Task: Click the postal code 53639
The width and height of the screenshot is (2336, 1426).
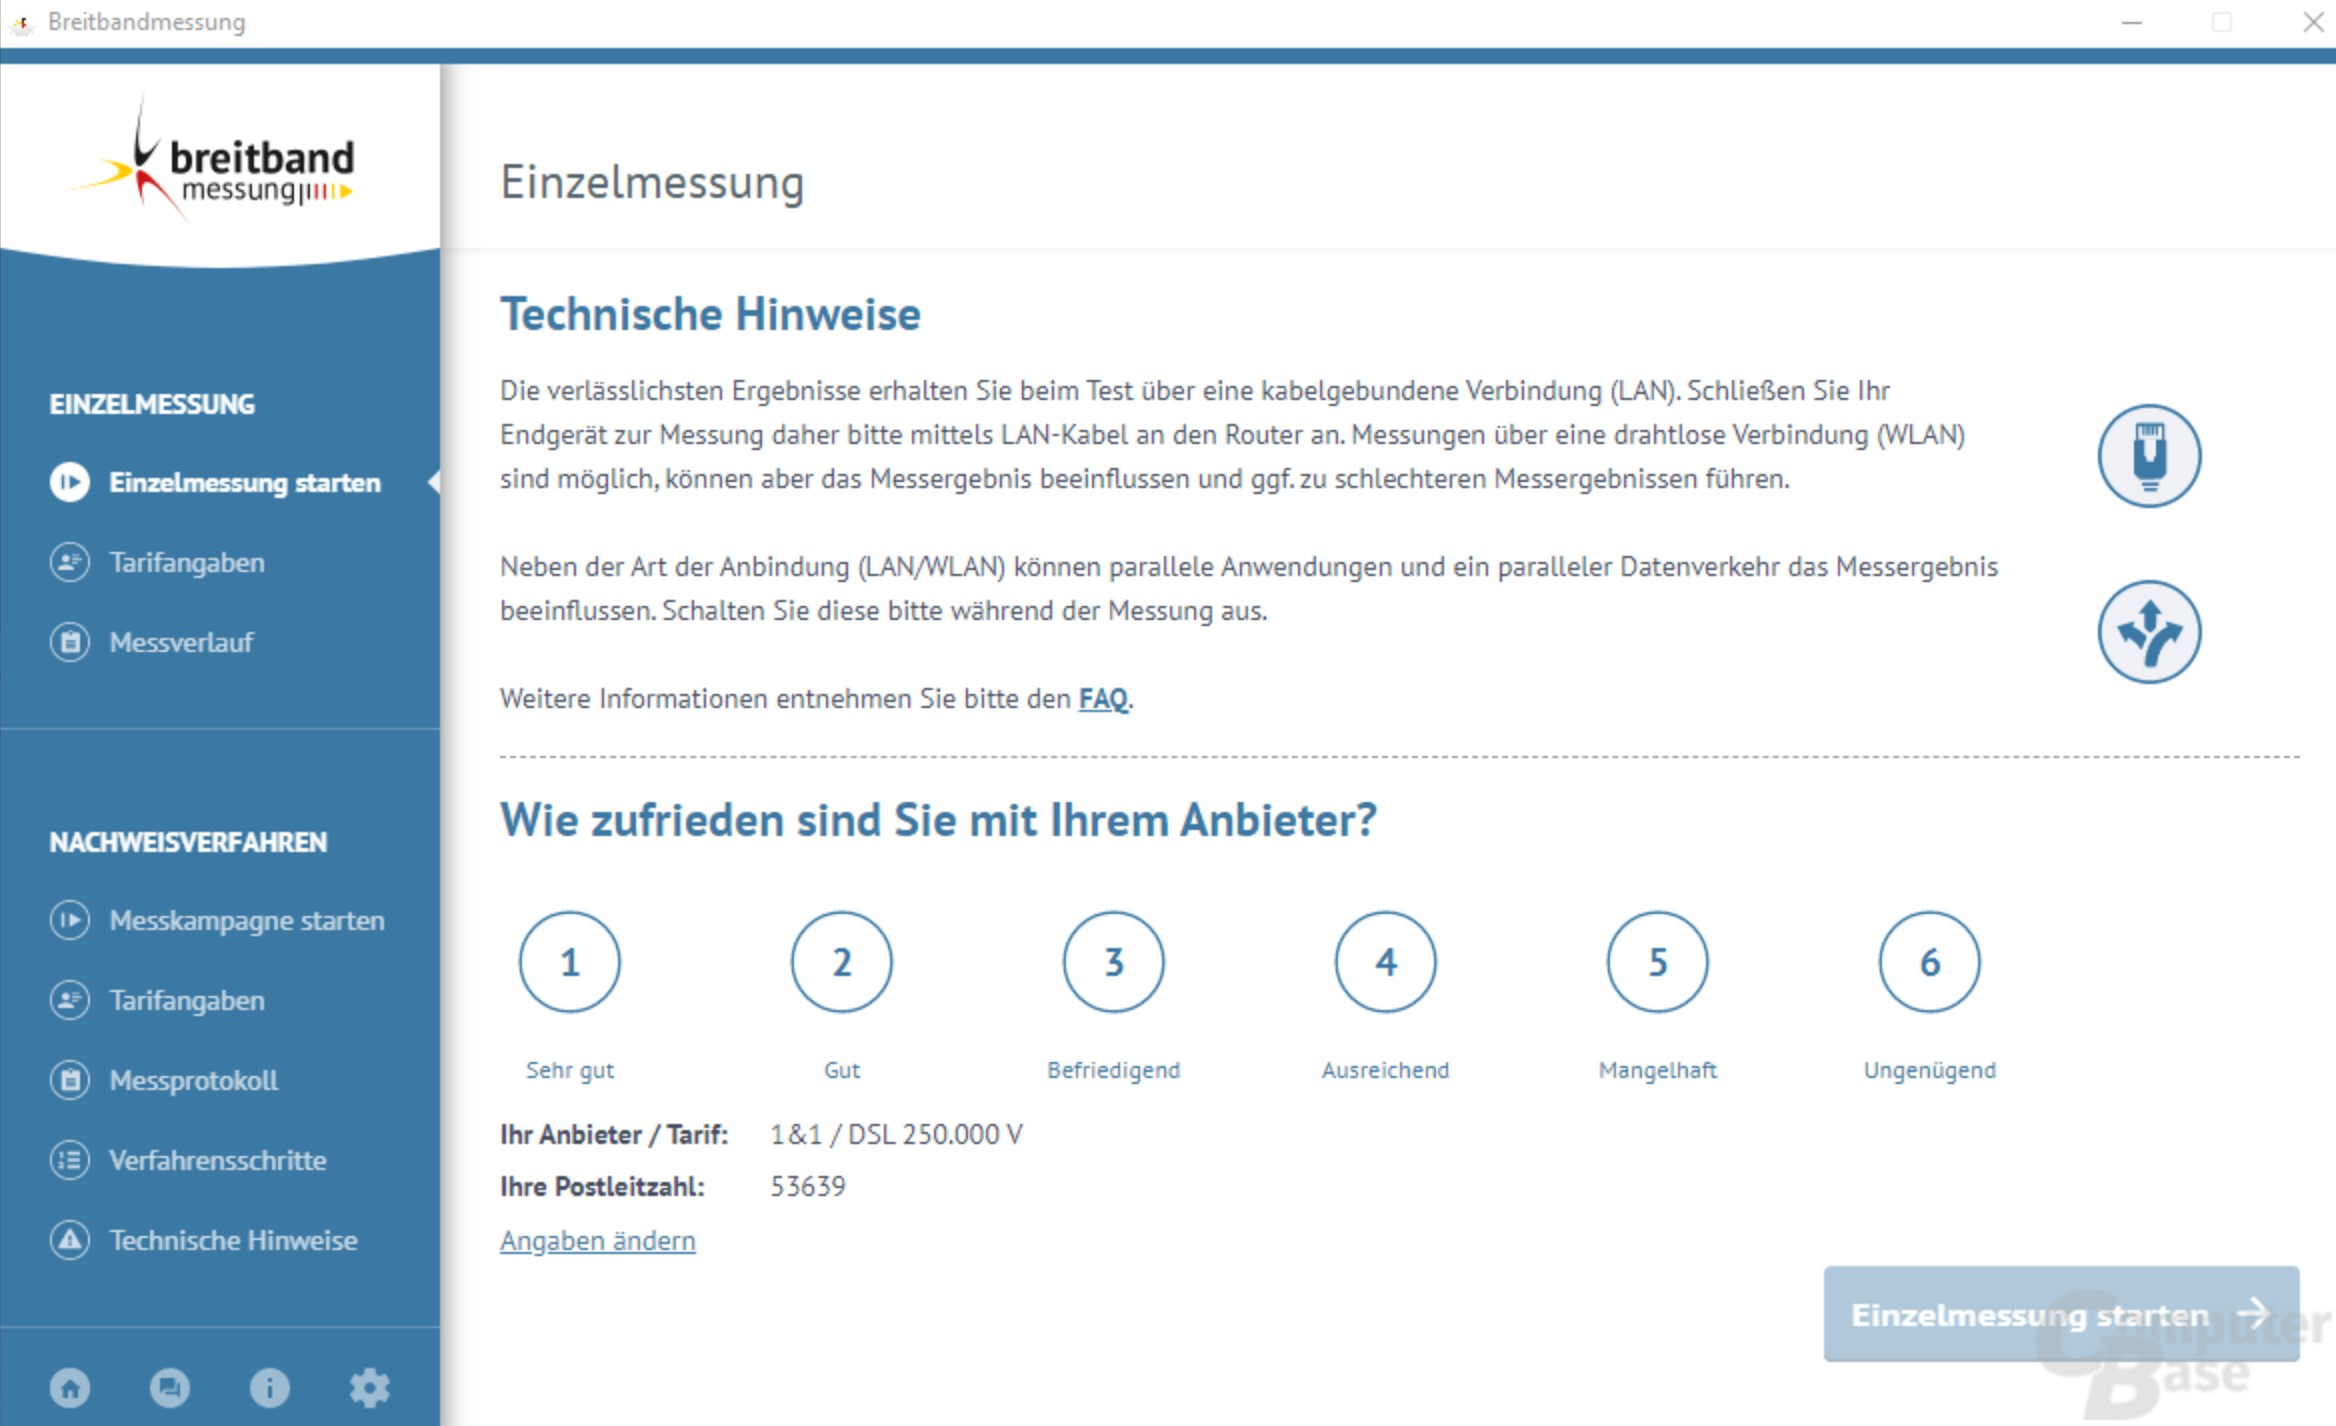Action: [808, 1186]
